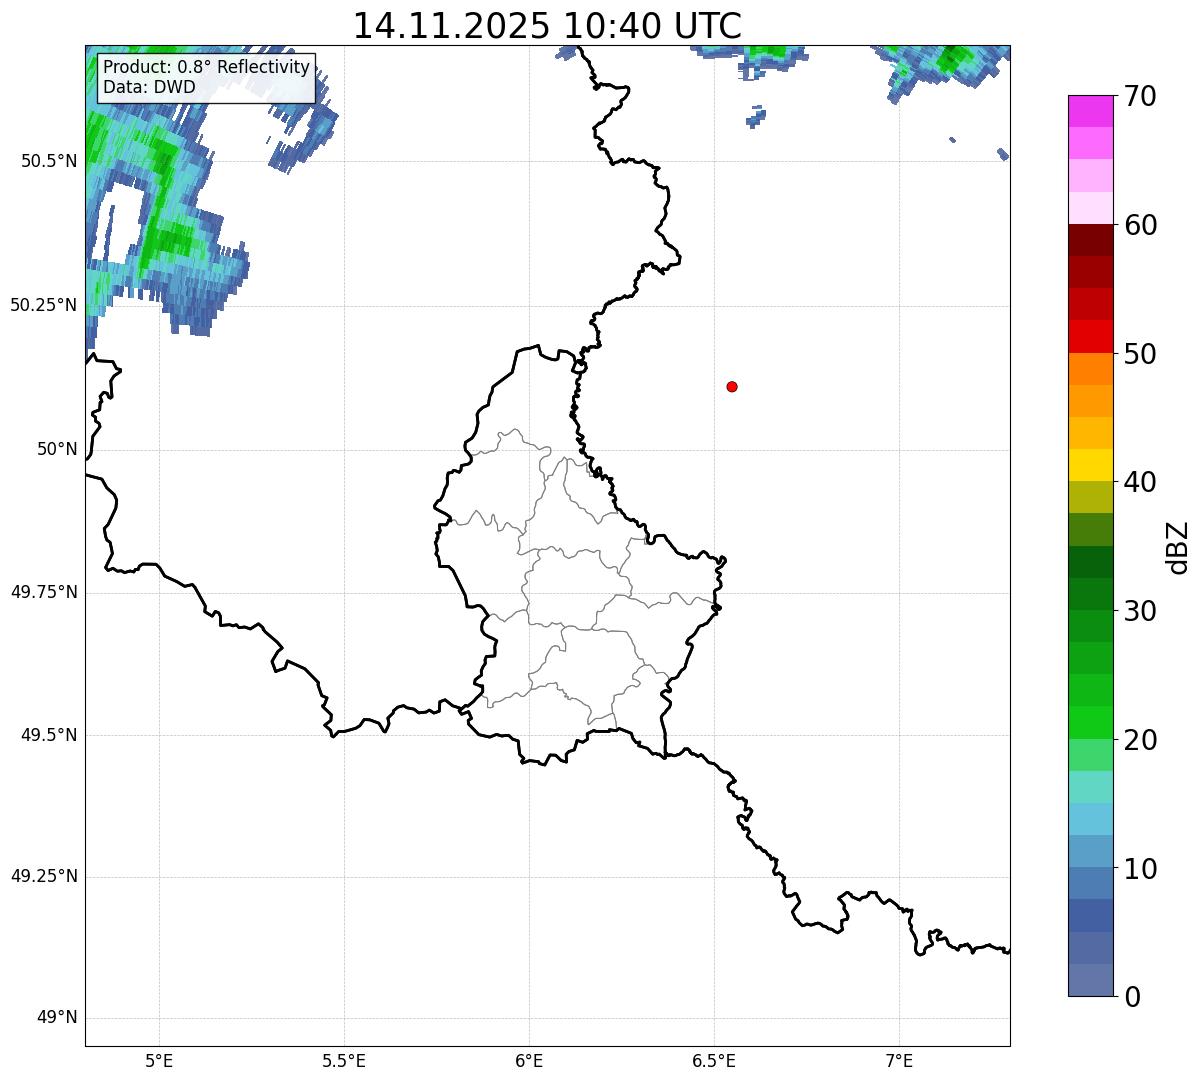Screen dimensions: 1202x1081
Task: Click the colorbar tick label 60
Action: coord(1140,225)
